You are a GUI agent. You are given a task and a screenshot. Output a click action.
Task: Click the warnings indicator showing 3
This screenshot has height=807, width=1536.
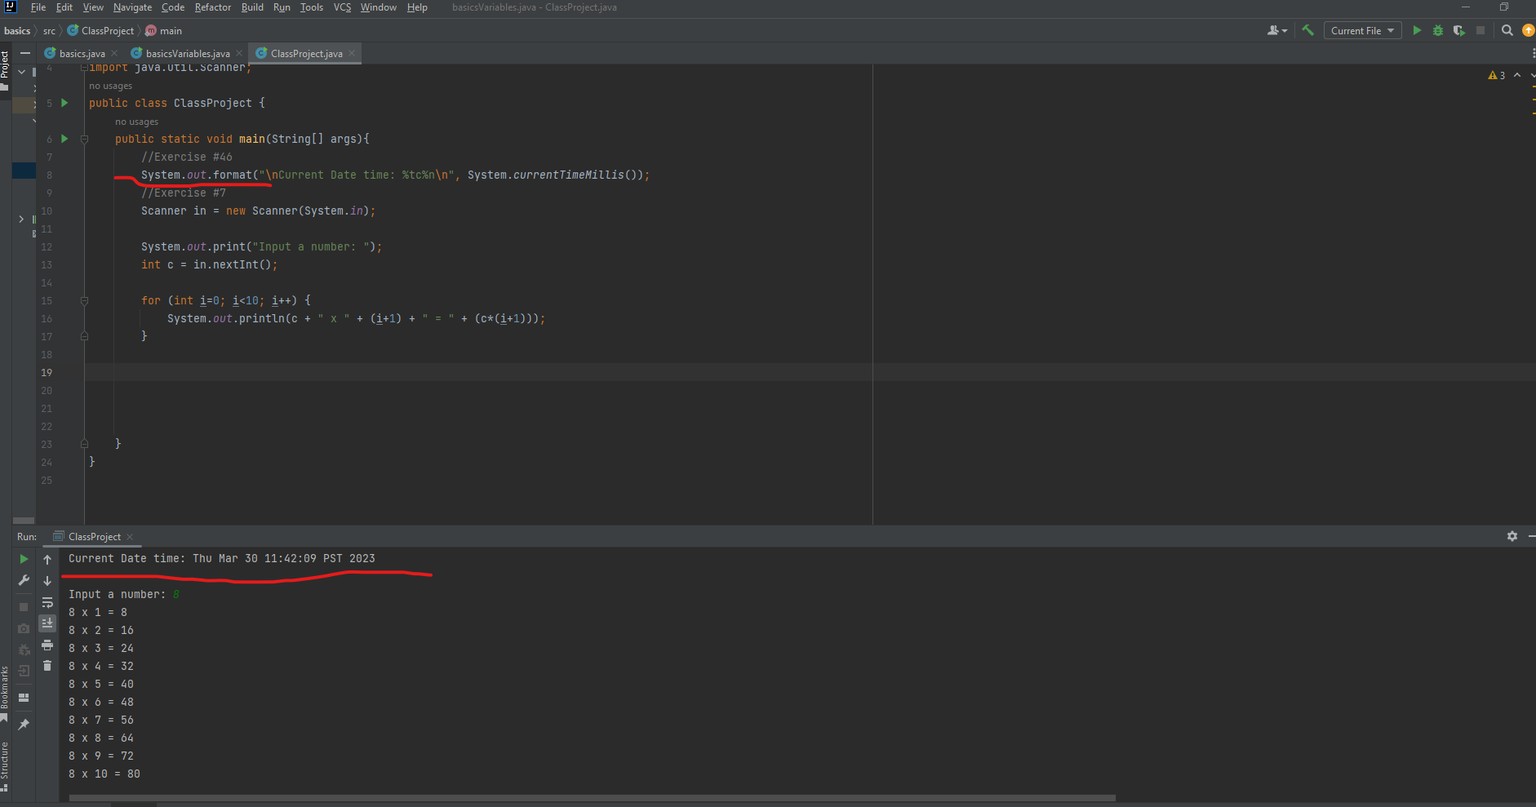click(1496, 75)
